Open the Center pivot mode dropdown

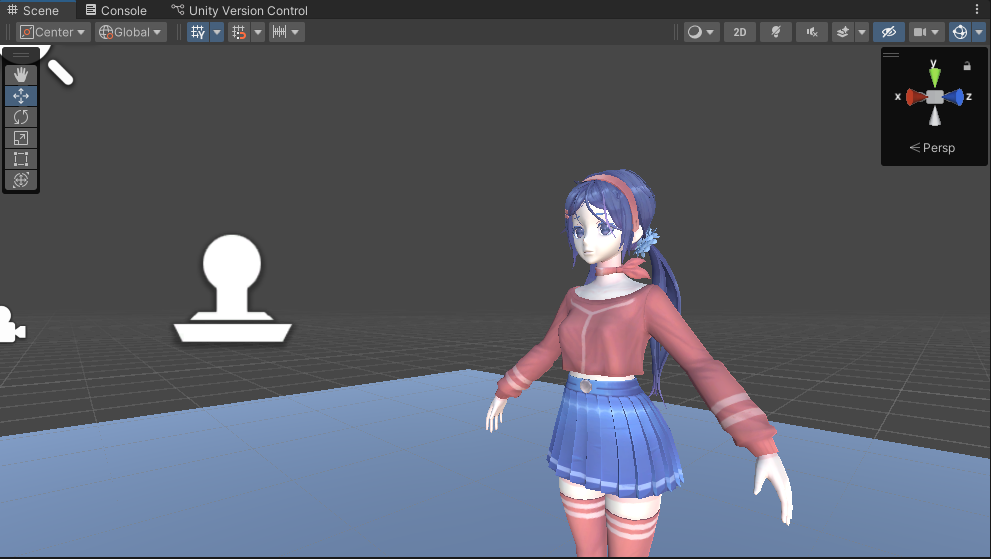click(x=53, y=32)
